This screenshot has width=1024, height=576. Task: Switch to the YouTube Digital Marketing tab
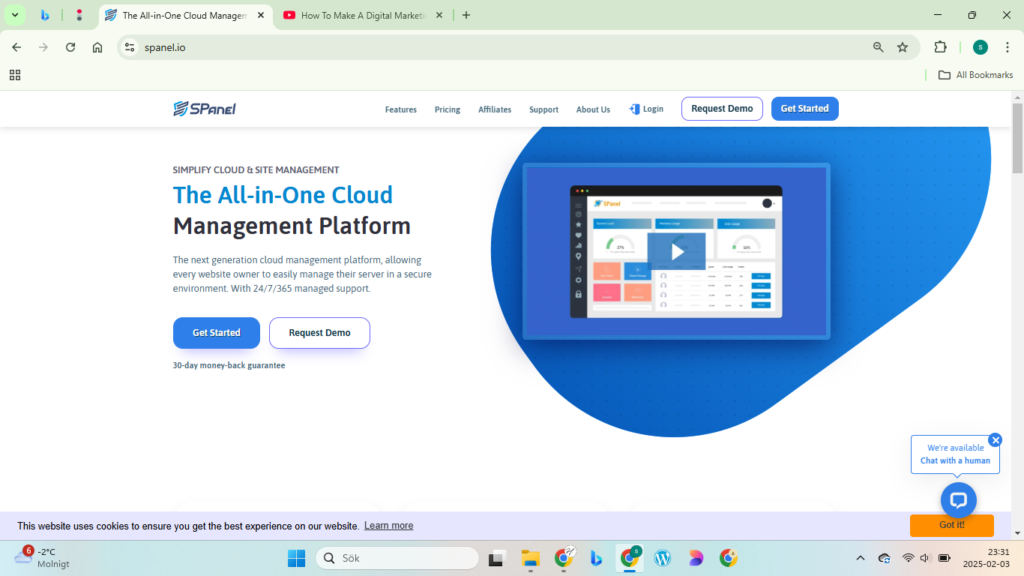click(x=363, y=15)
